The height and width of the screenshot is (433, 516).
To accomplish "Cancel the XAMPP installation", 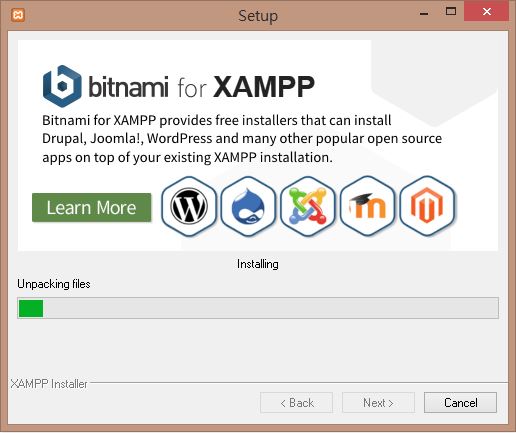I will point(460,403).
